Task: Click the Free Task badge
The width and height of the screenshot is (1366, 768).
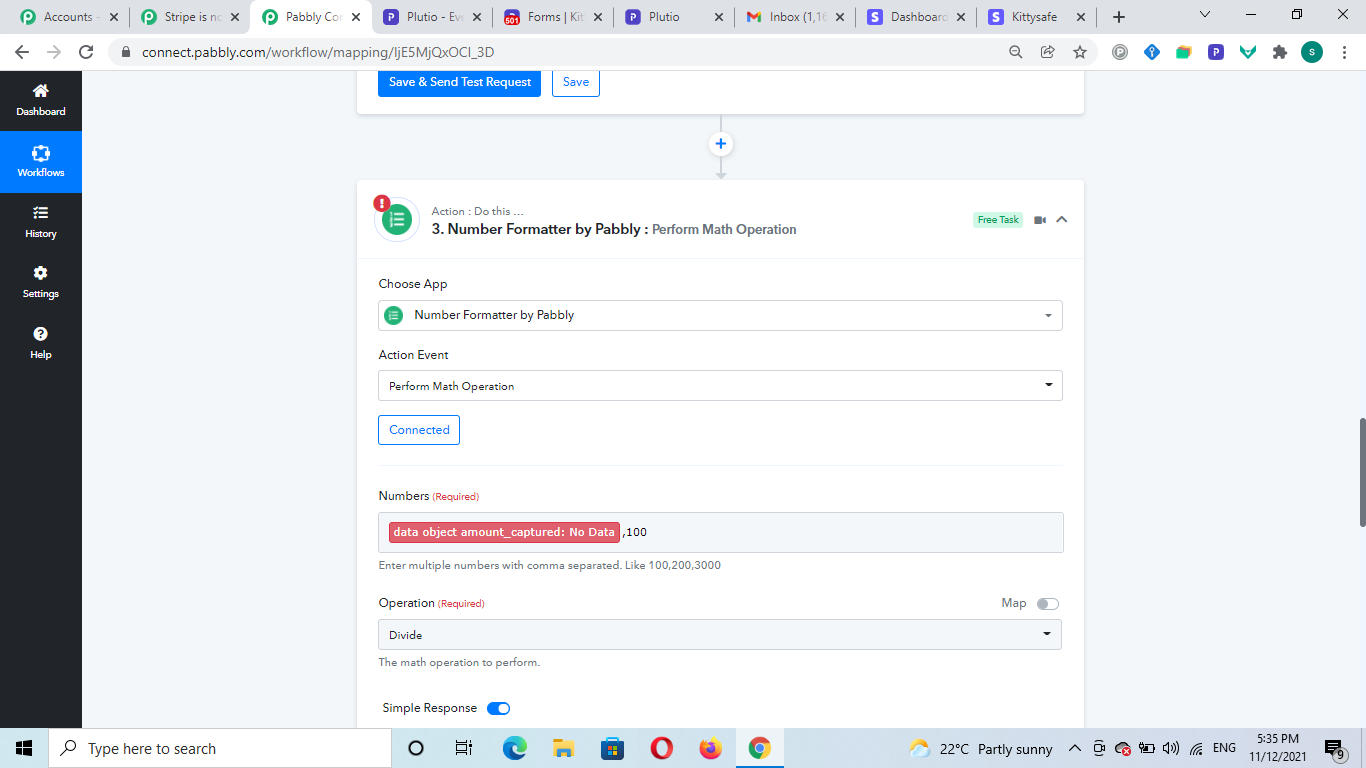Action: click(998, 220)
